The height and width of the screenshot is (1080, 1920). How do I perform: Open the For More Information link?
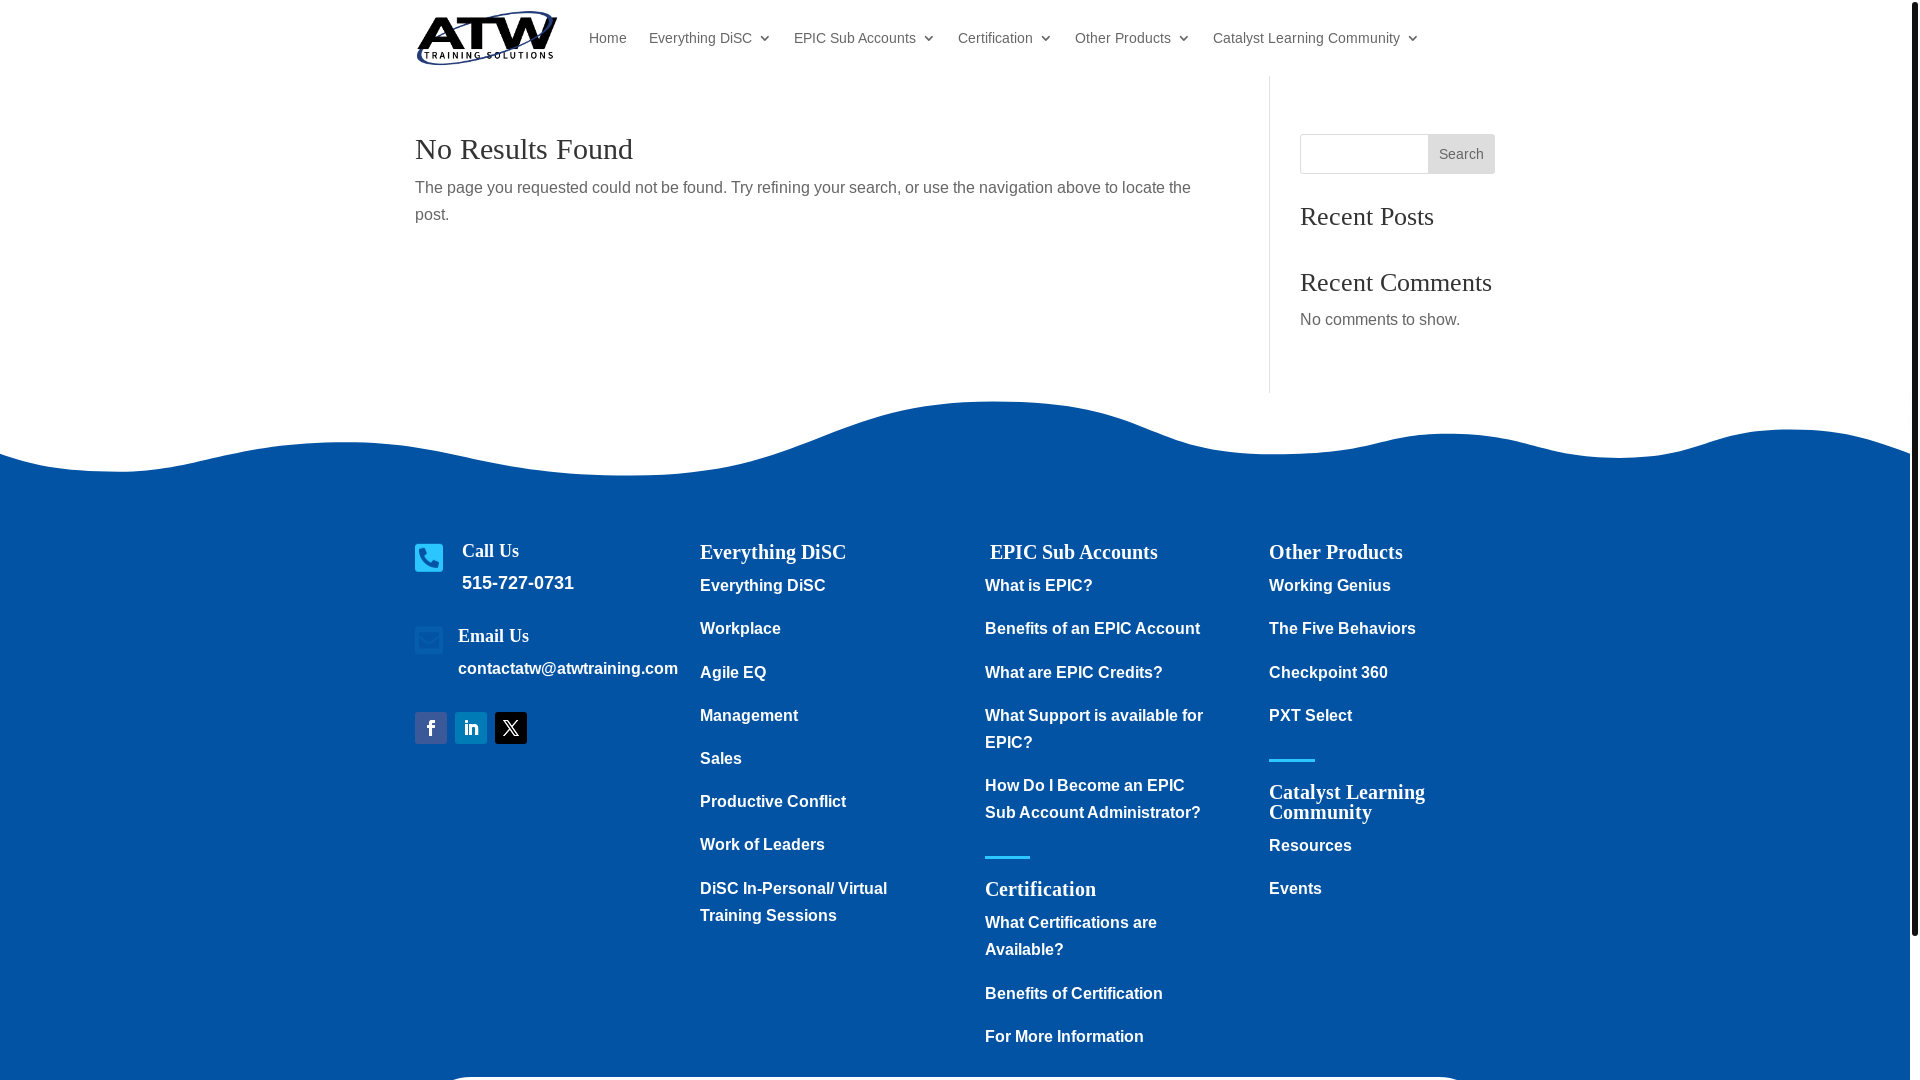(x=1064, y=1036)
